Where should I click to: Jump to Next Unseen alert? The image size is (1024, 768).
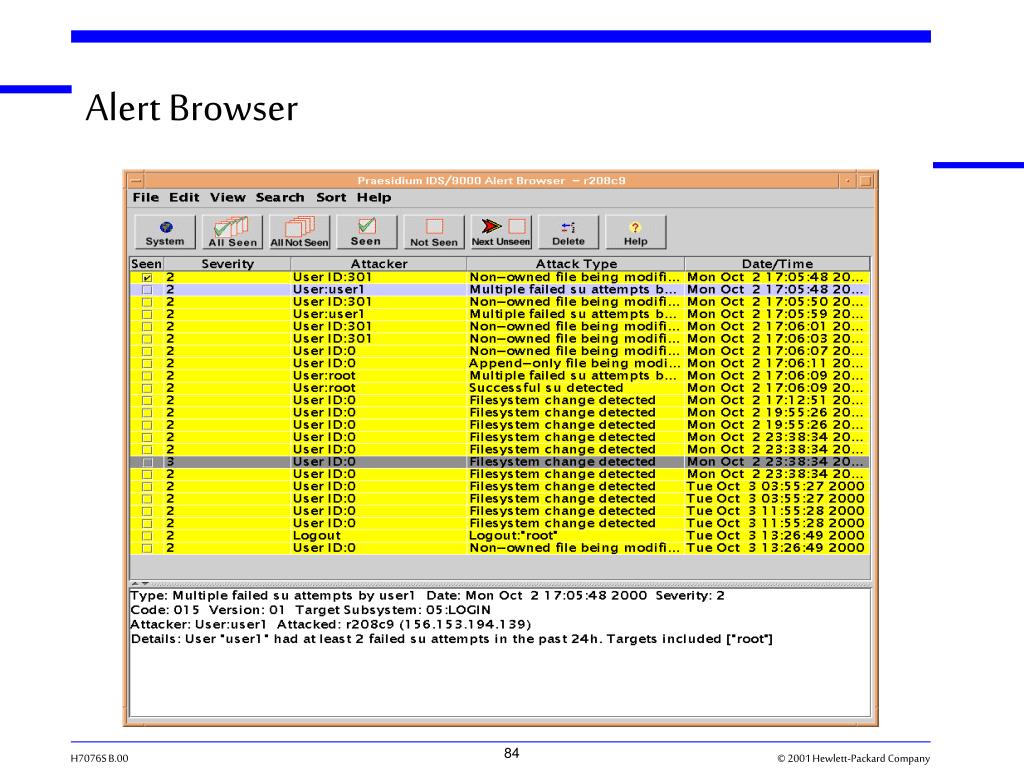point(501,232)
